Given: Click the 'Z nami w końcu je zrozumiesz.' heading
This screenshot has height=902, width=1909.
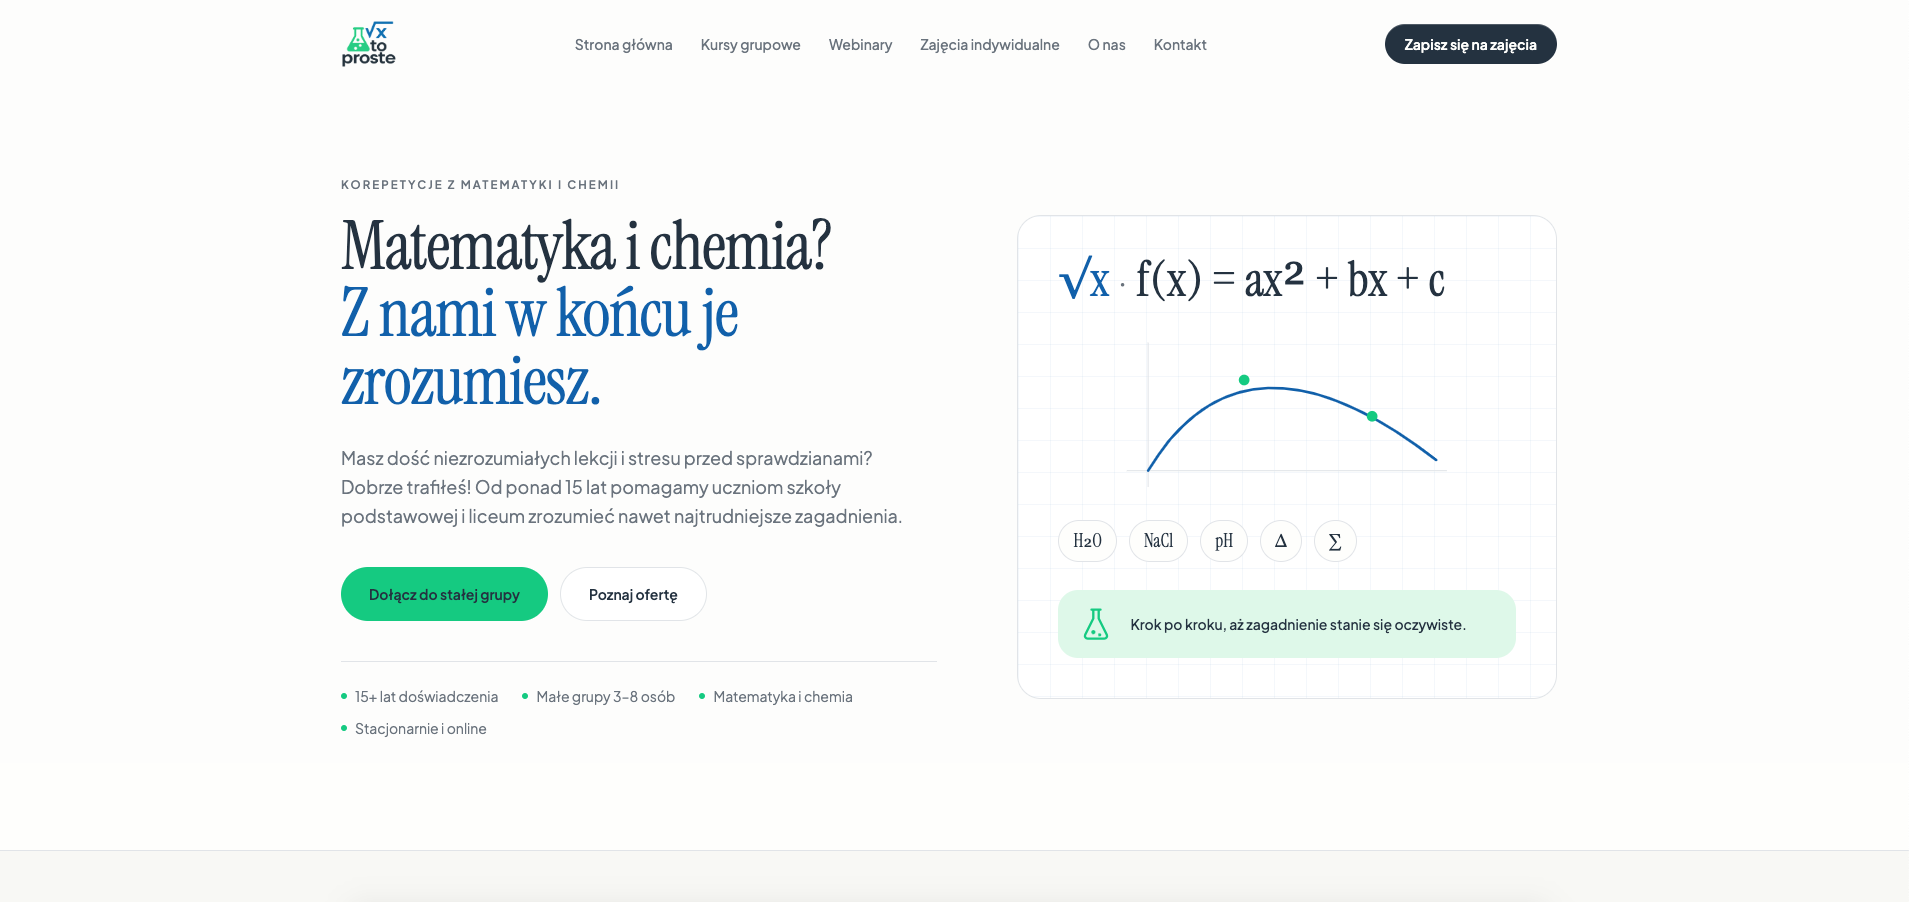Looking at the screenshot, I should coord(539,347).
